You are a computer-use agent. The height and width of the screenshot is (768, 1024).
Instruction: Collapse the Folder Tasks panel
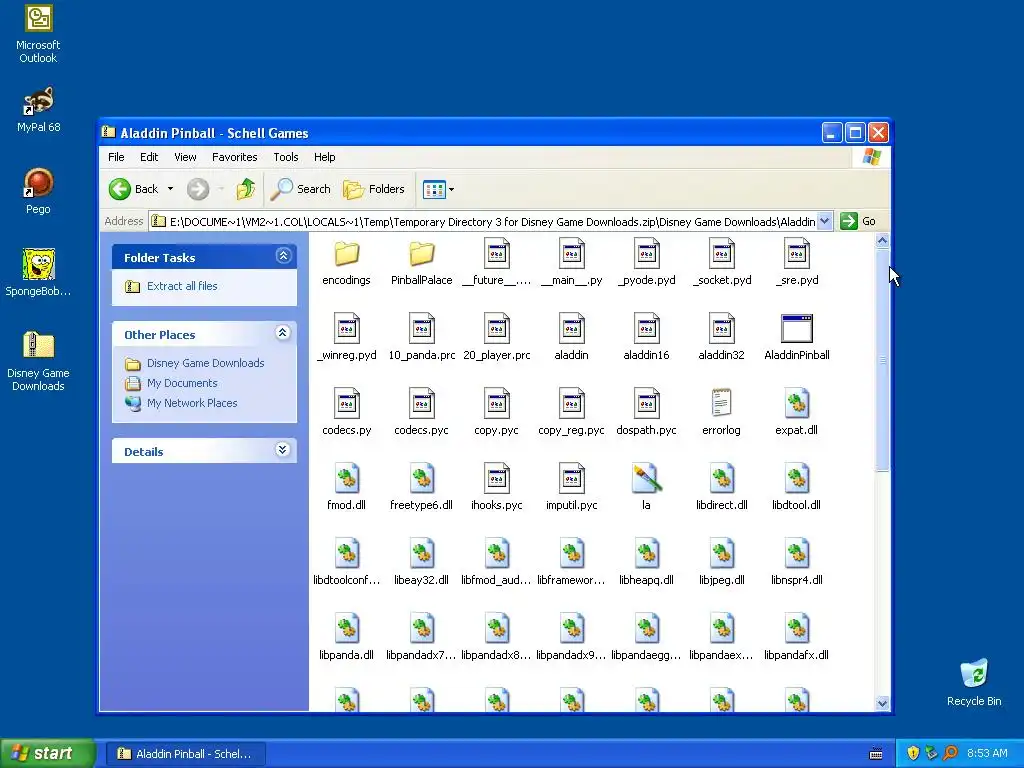(x=283, y=256)
